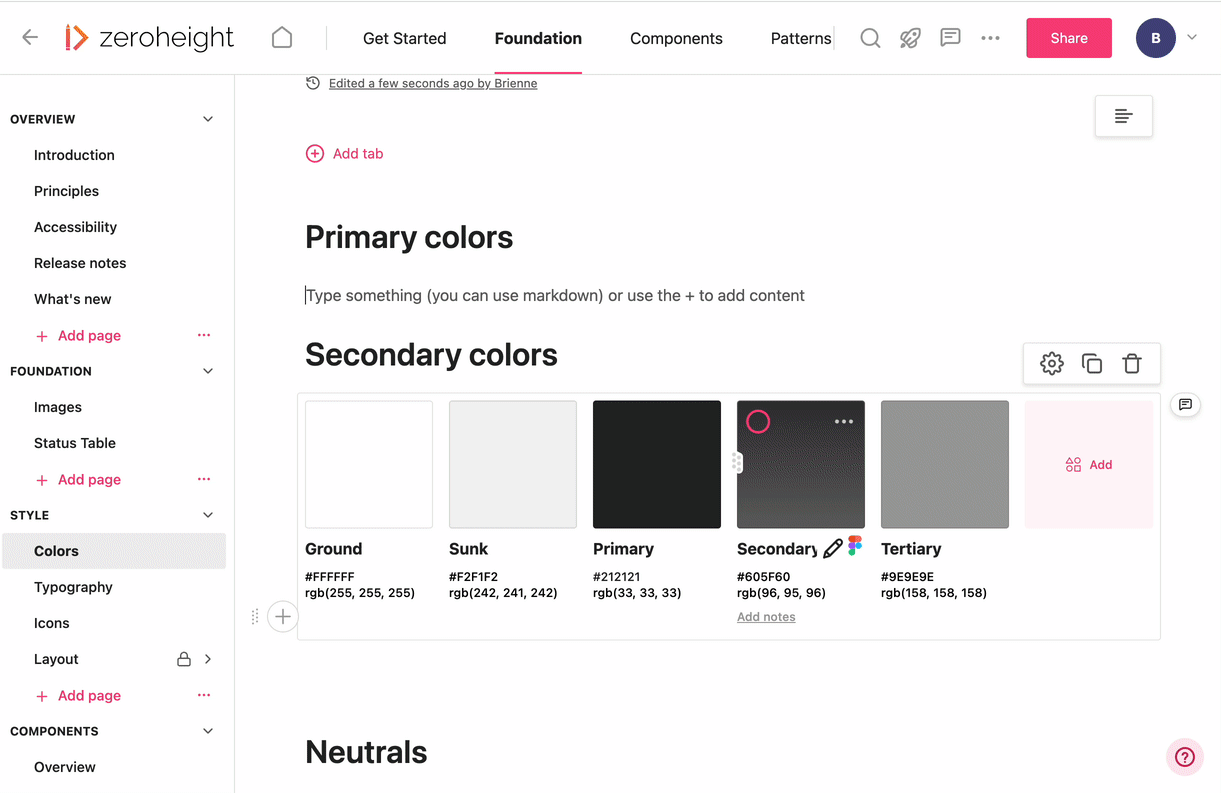The width and height of the screenshot is (1221, 793).
Task: Collapse the STYLE sidebar section
Action: tap(208, 515)
